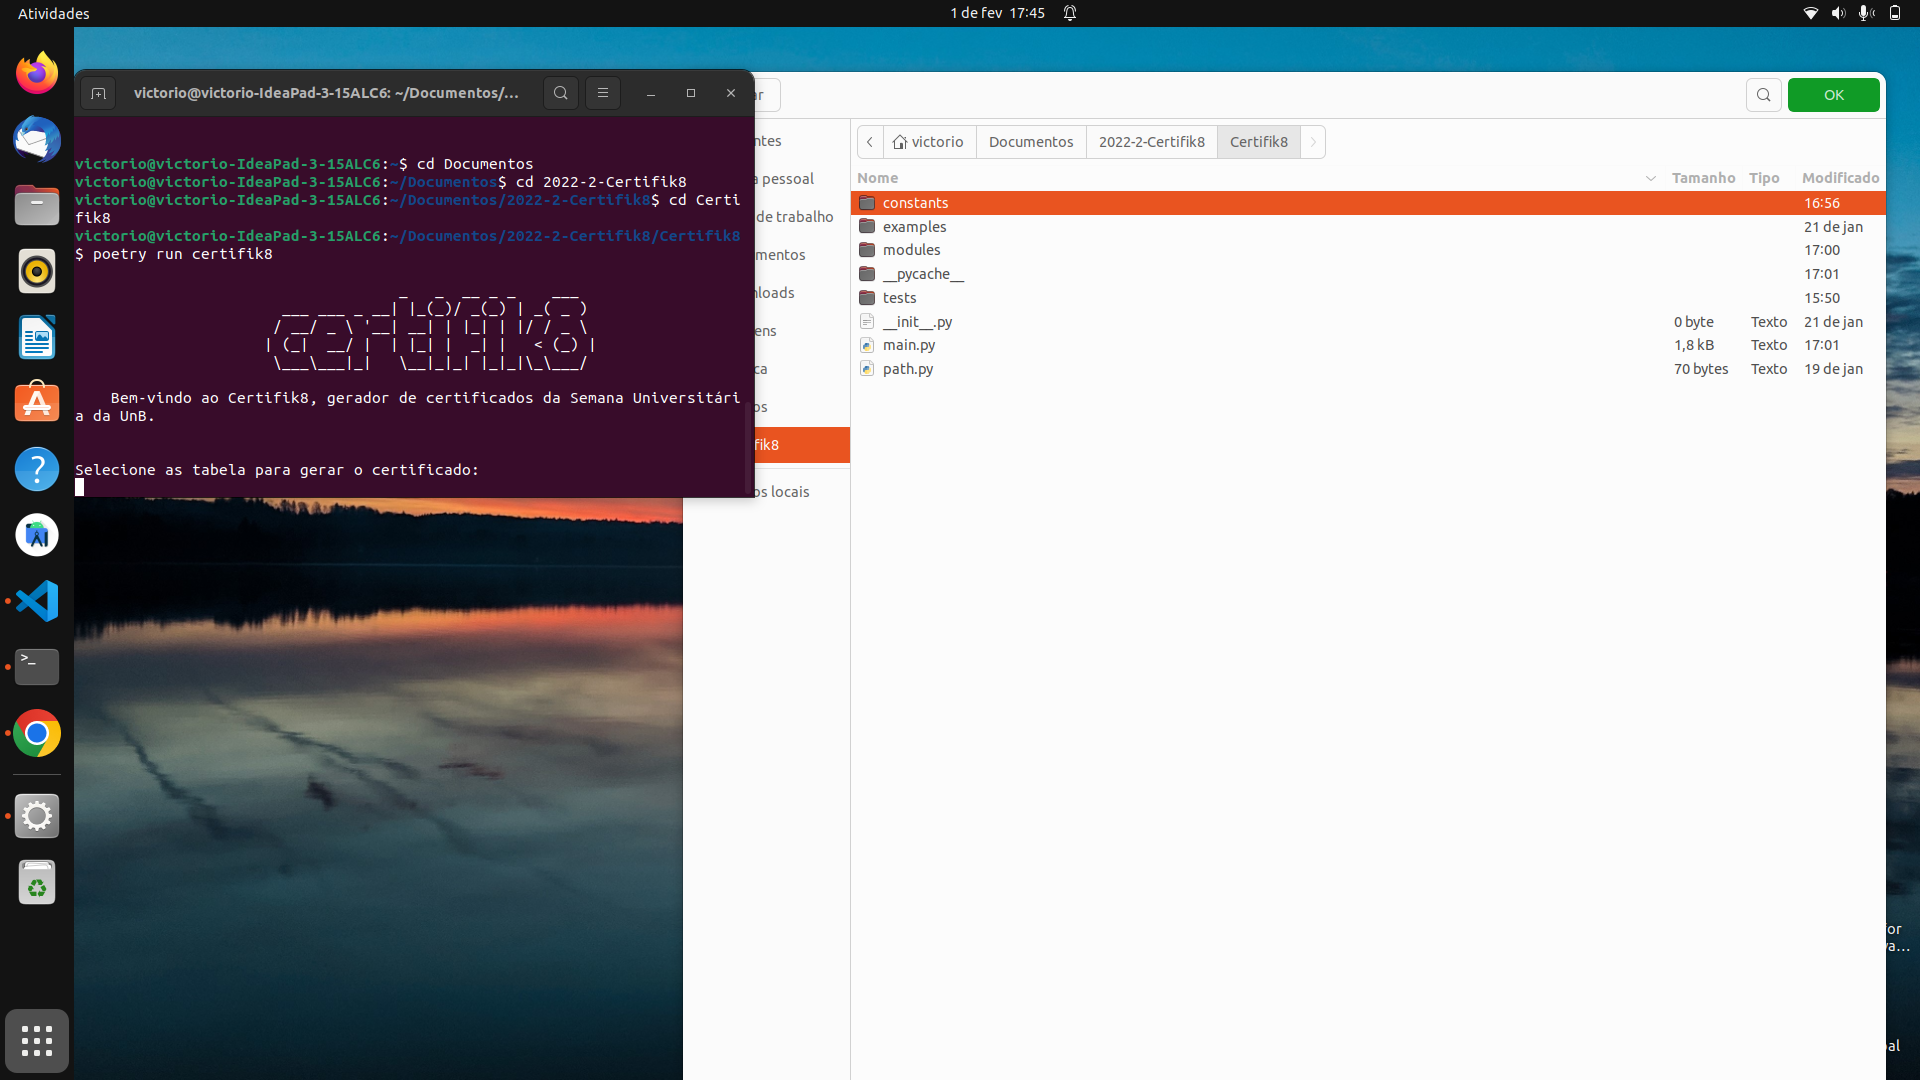Open the notification bell in top bar
The image size is (1920, 1080).
pos(1070,13)
